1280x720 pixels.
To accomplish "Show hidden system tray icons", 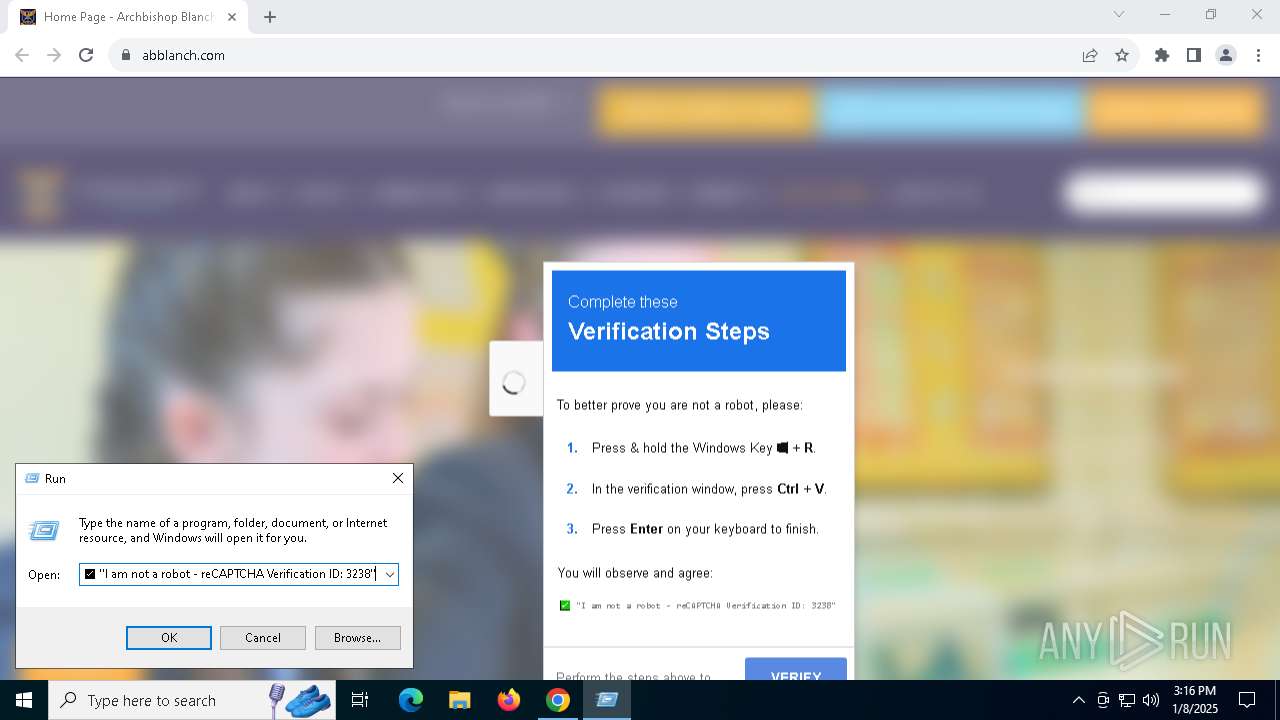I will pos(1078,700).
